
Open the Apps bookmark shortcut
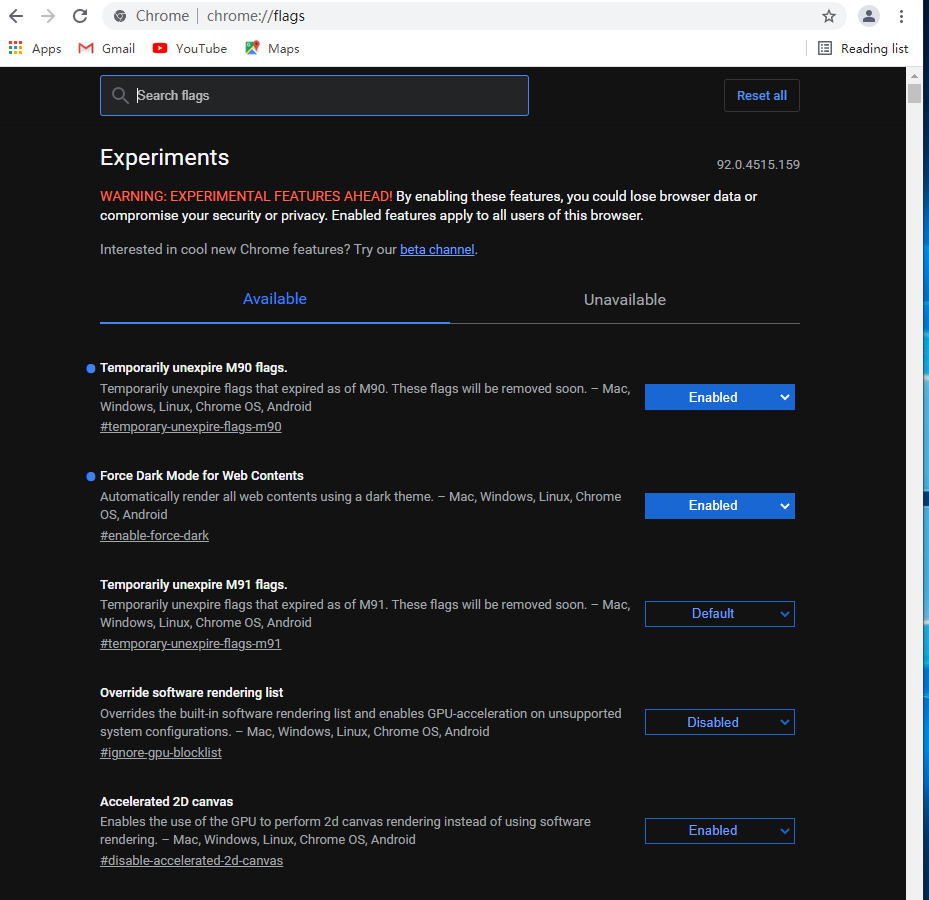coord(35,49)
